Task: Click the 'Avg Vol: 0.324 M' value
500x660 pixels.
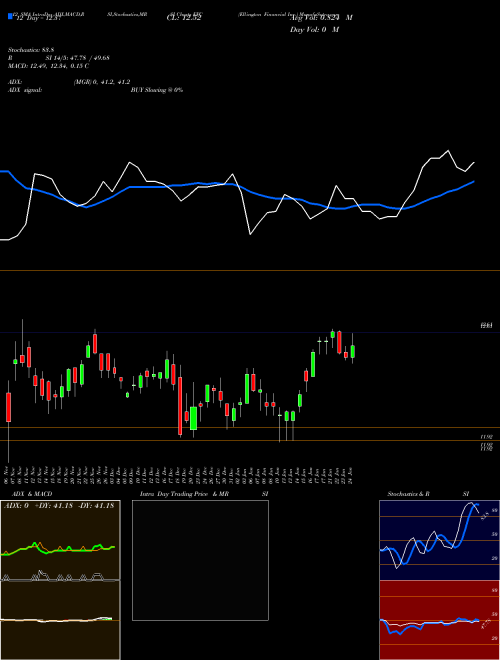Action: click(x=321, y=18)
